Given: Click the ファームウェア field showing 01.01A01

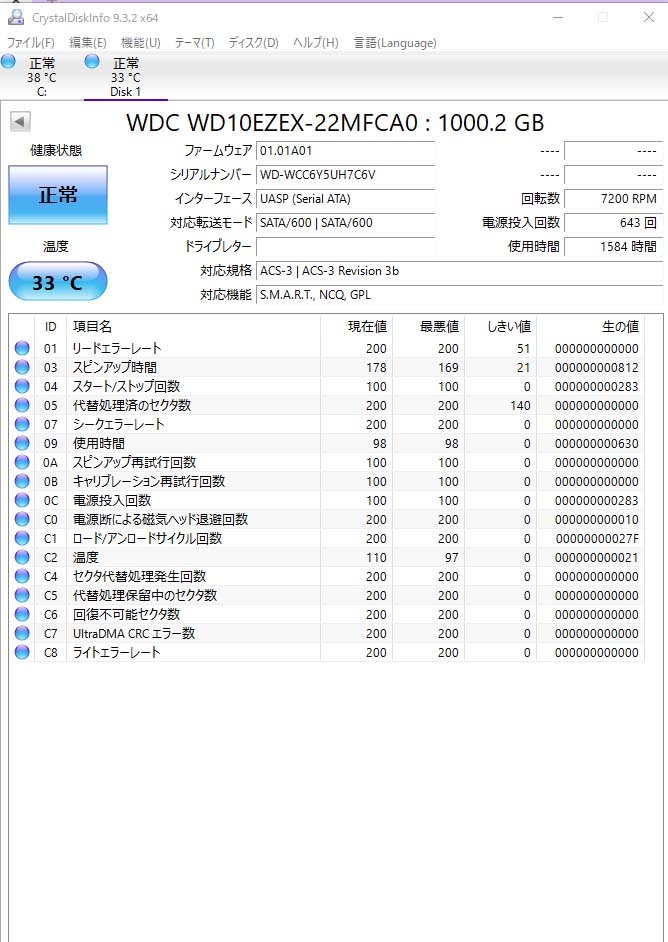Looking at the screenshot, I should (x=345, y=151).
